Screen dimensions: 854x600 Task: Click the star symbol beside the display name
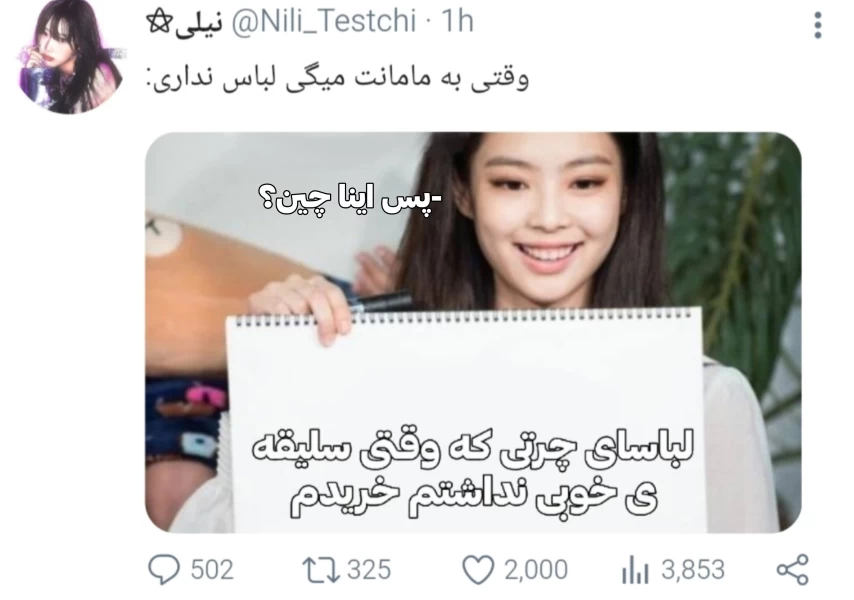(x=160, y=23)
